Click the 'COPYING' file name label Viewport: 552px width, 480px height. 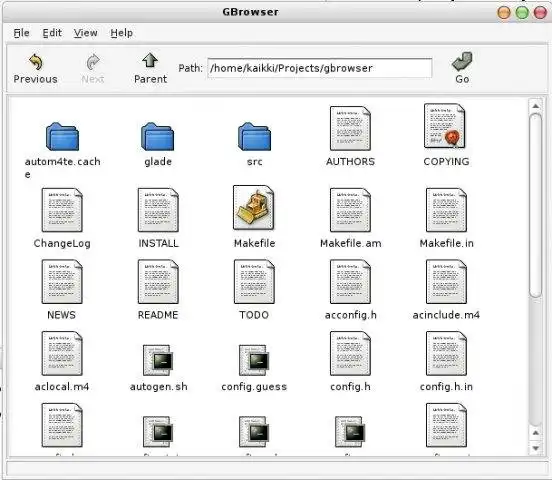446,162
